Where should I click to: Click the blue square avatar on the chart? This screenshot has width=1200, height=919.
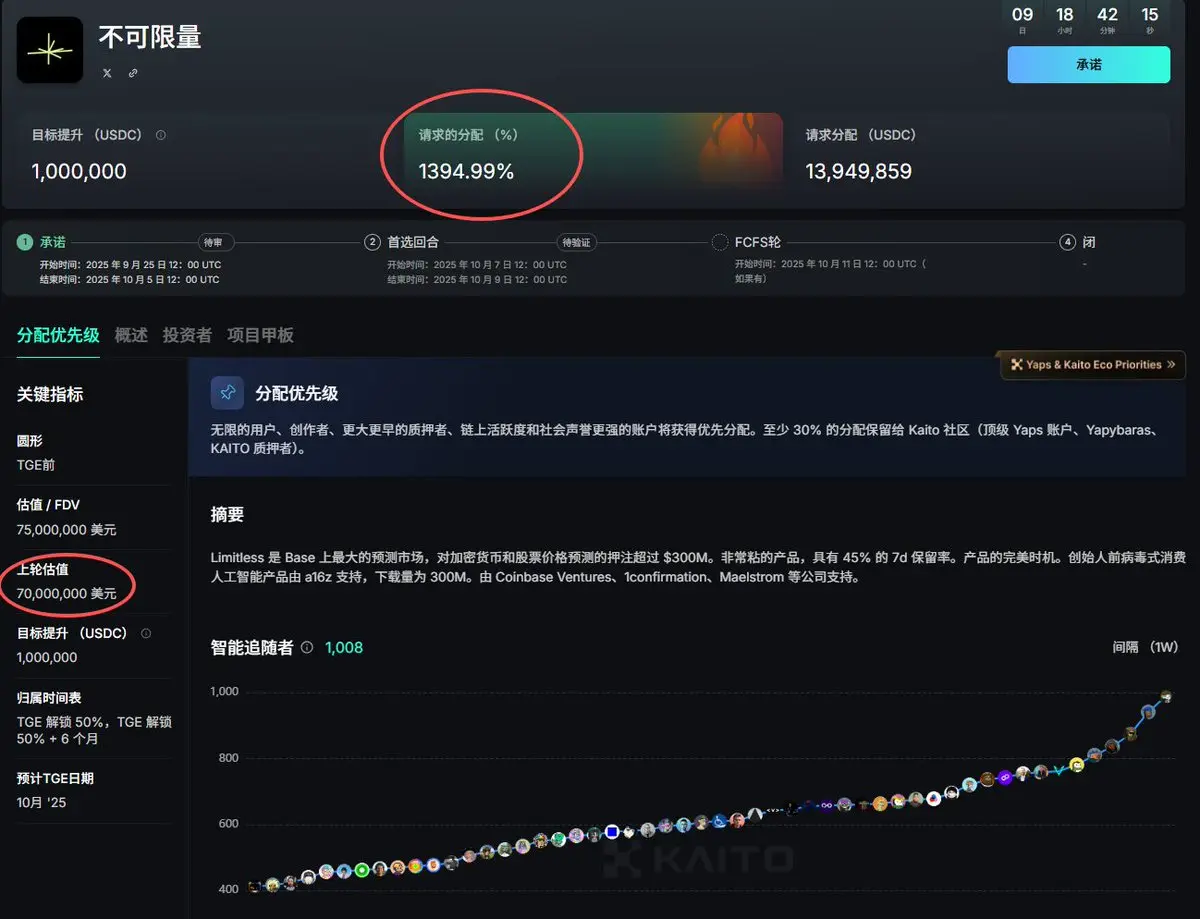pyautogui.click(x=612, y=832)
